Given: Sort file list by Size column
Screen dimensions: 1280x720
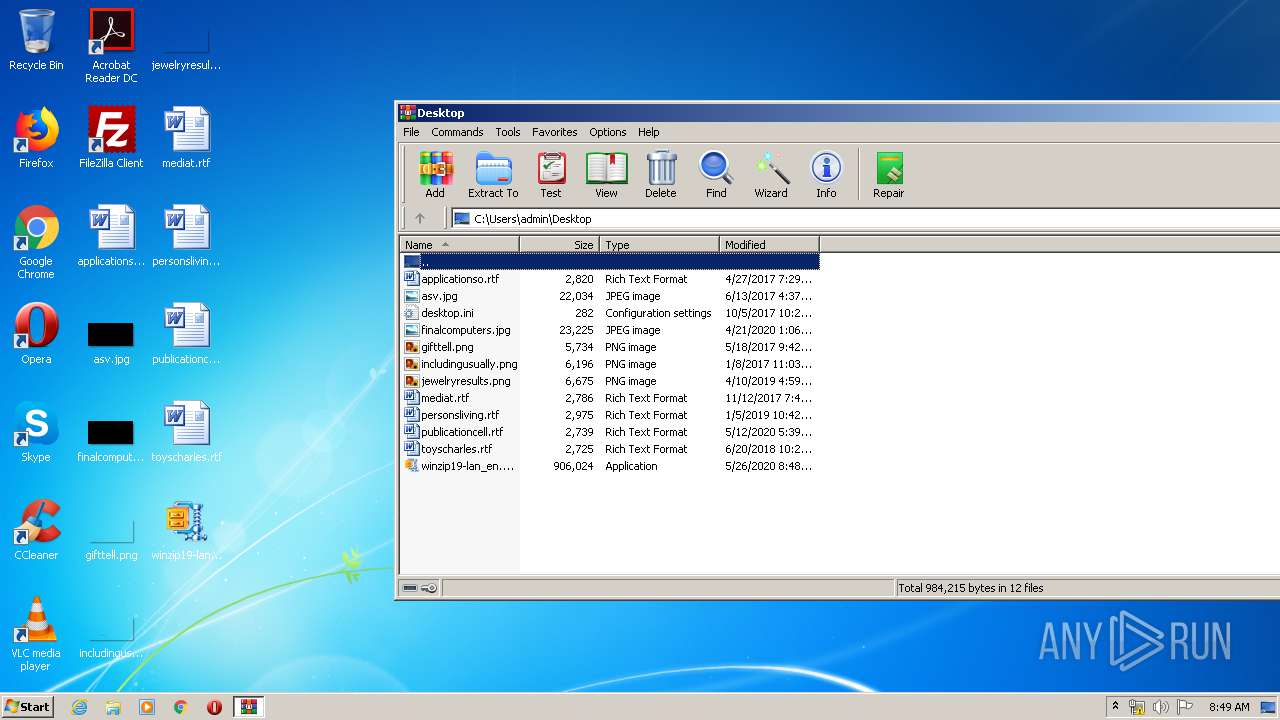Looking at the screenshot, I should 560,244.
